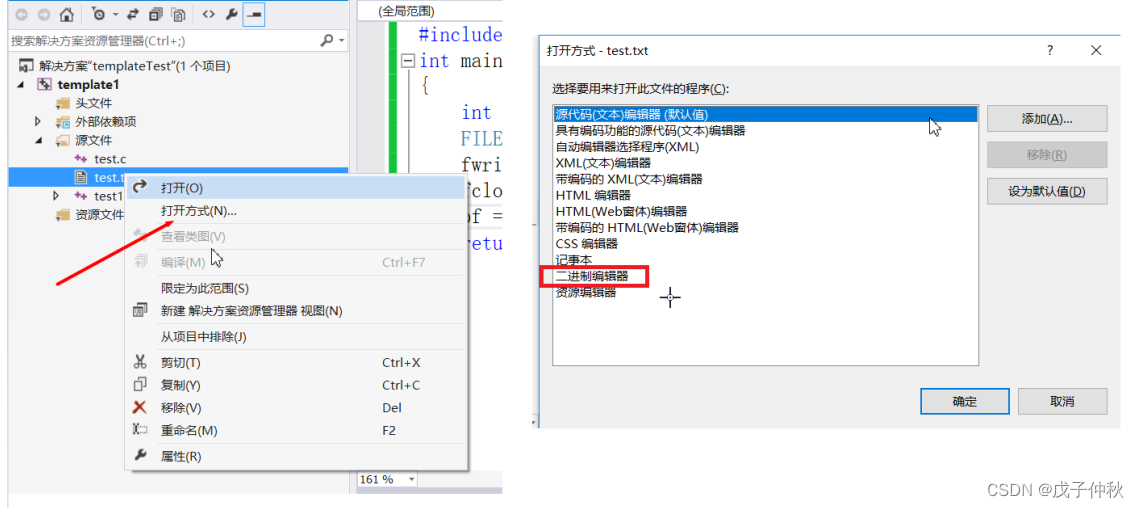The height and width of the screenshot is (508, 1139).
Task: Select 源代码(文本)编辑器 (默认值) in list
Action: coord(765,114)
